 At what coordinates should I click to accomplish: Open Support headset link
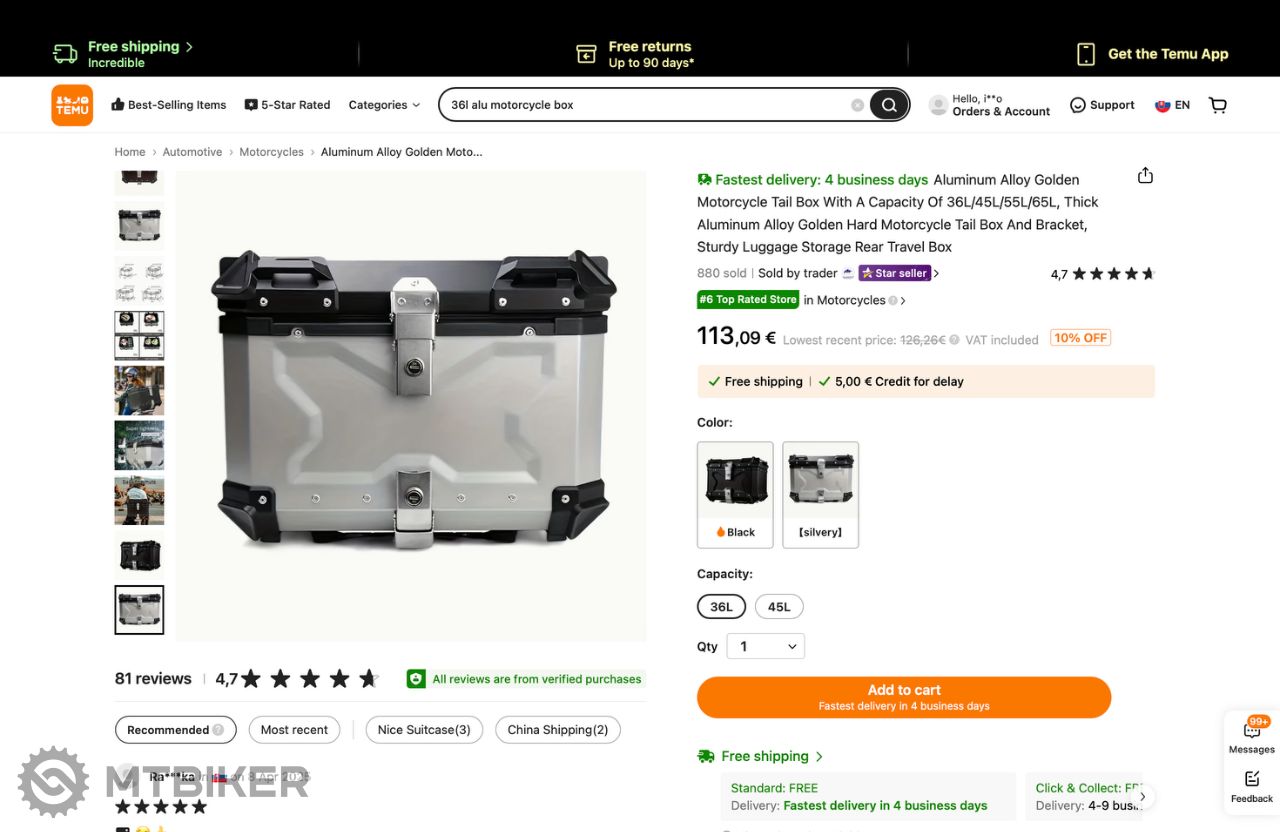[1102, 105]
